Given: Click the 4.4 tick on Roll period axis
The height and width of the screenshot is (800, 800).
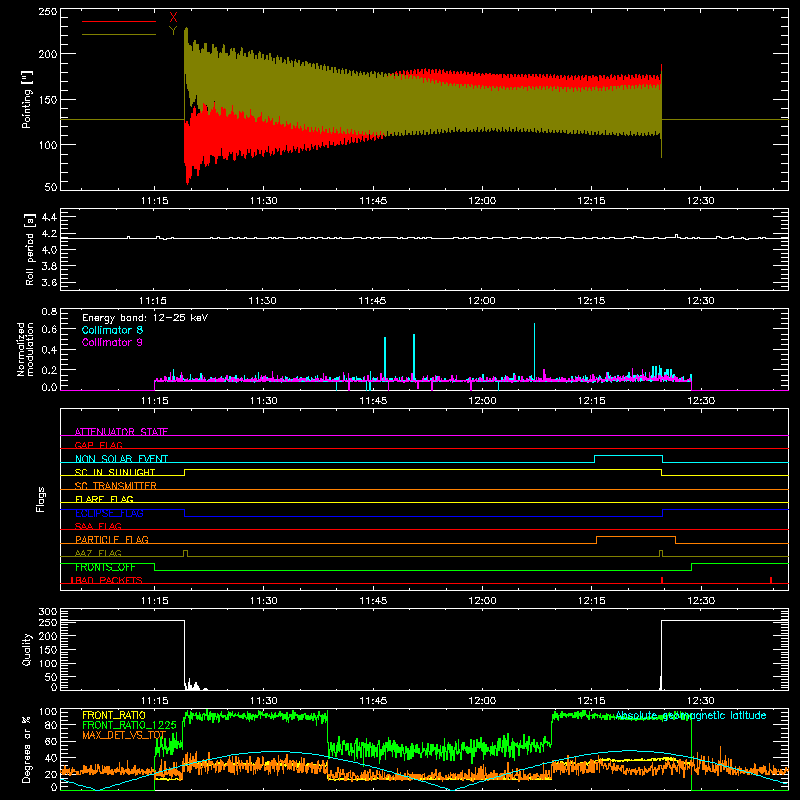Looking at the screenshot, I should [49, 217].
